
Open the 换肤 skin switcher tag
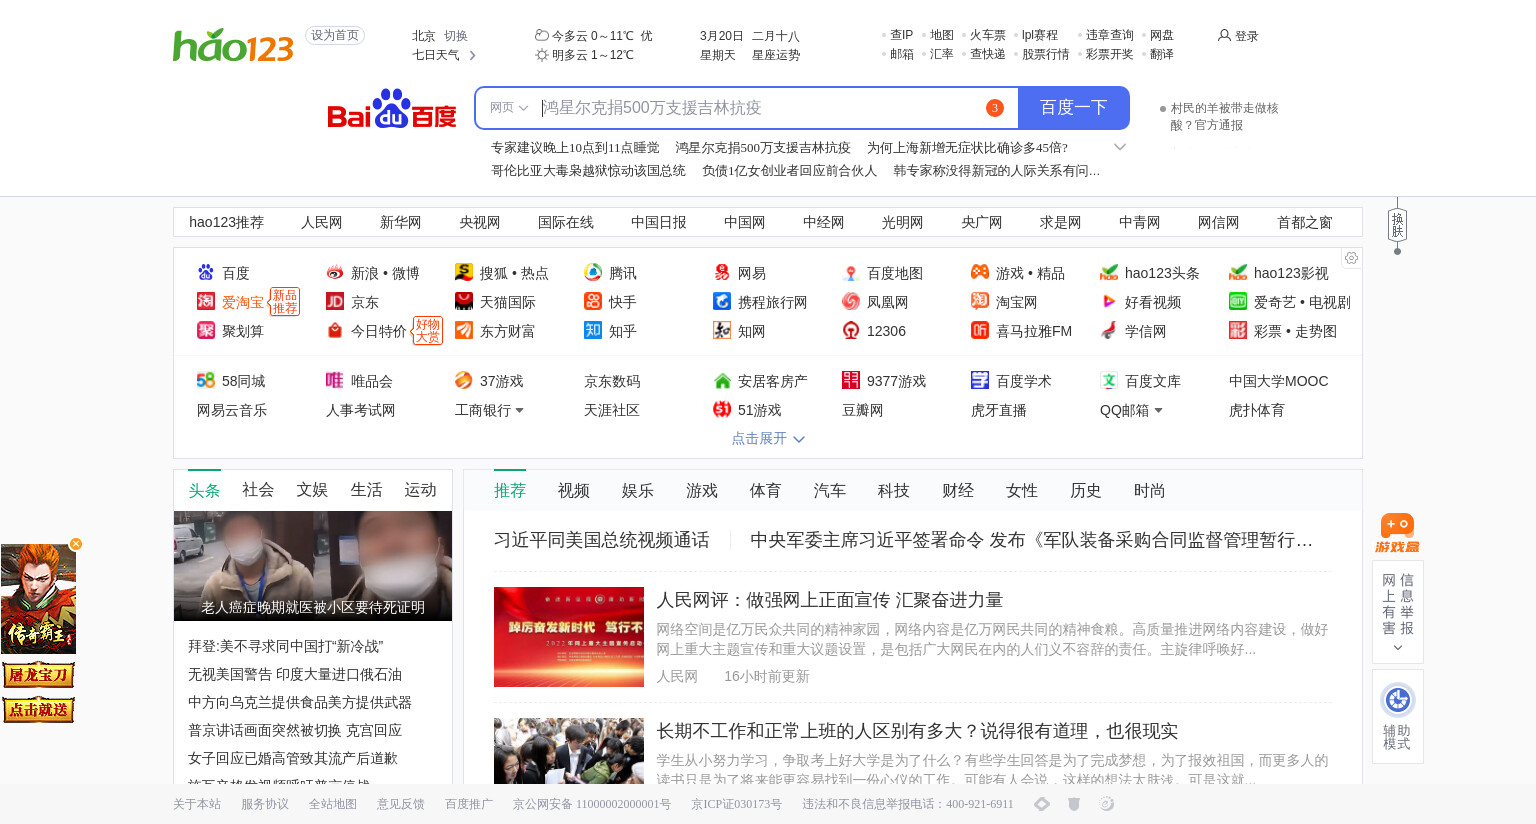click(1397, 224)
